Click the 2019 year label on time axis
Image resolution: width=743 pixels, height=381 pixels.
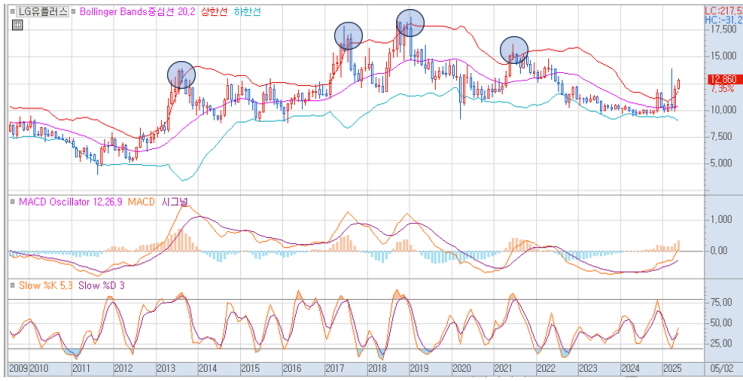[418, 368]
